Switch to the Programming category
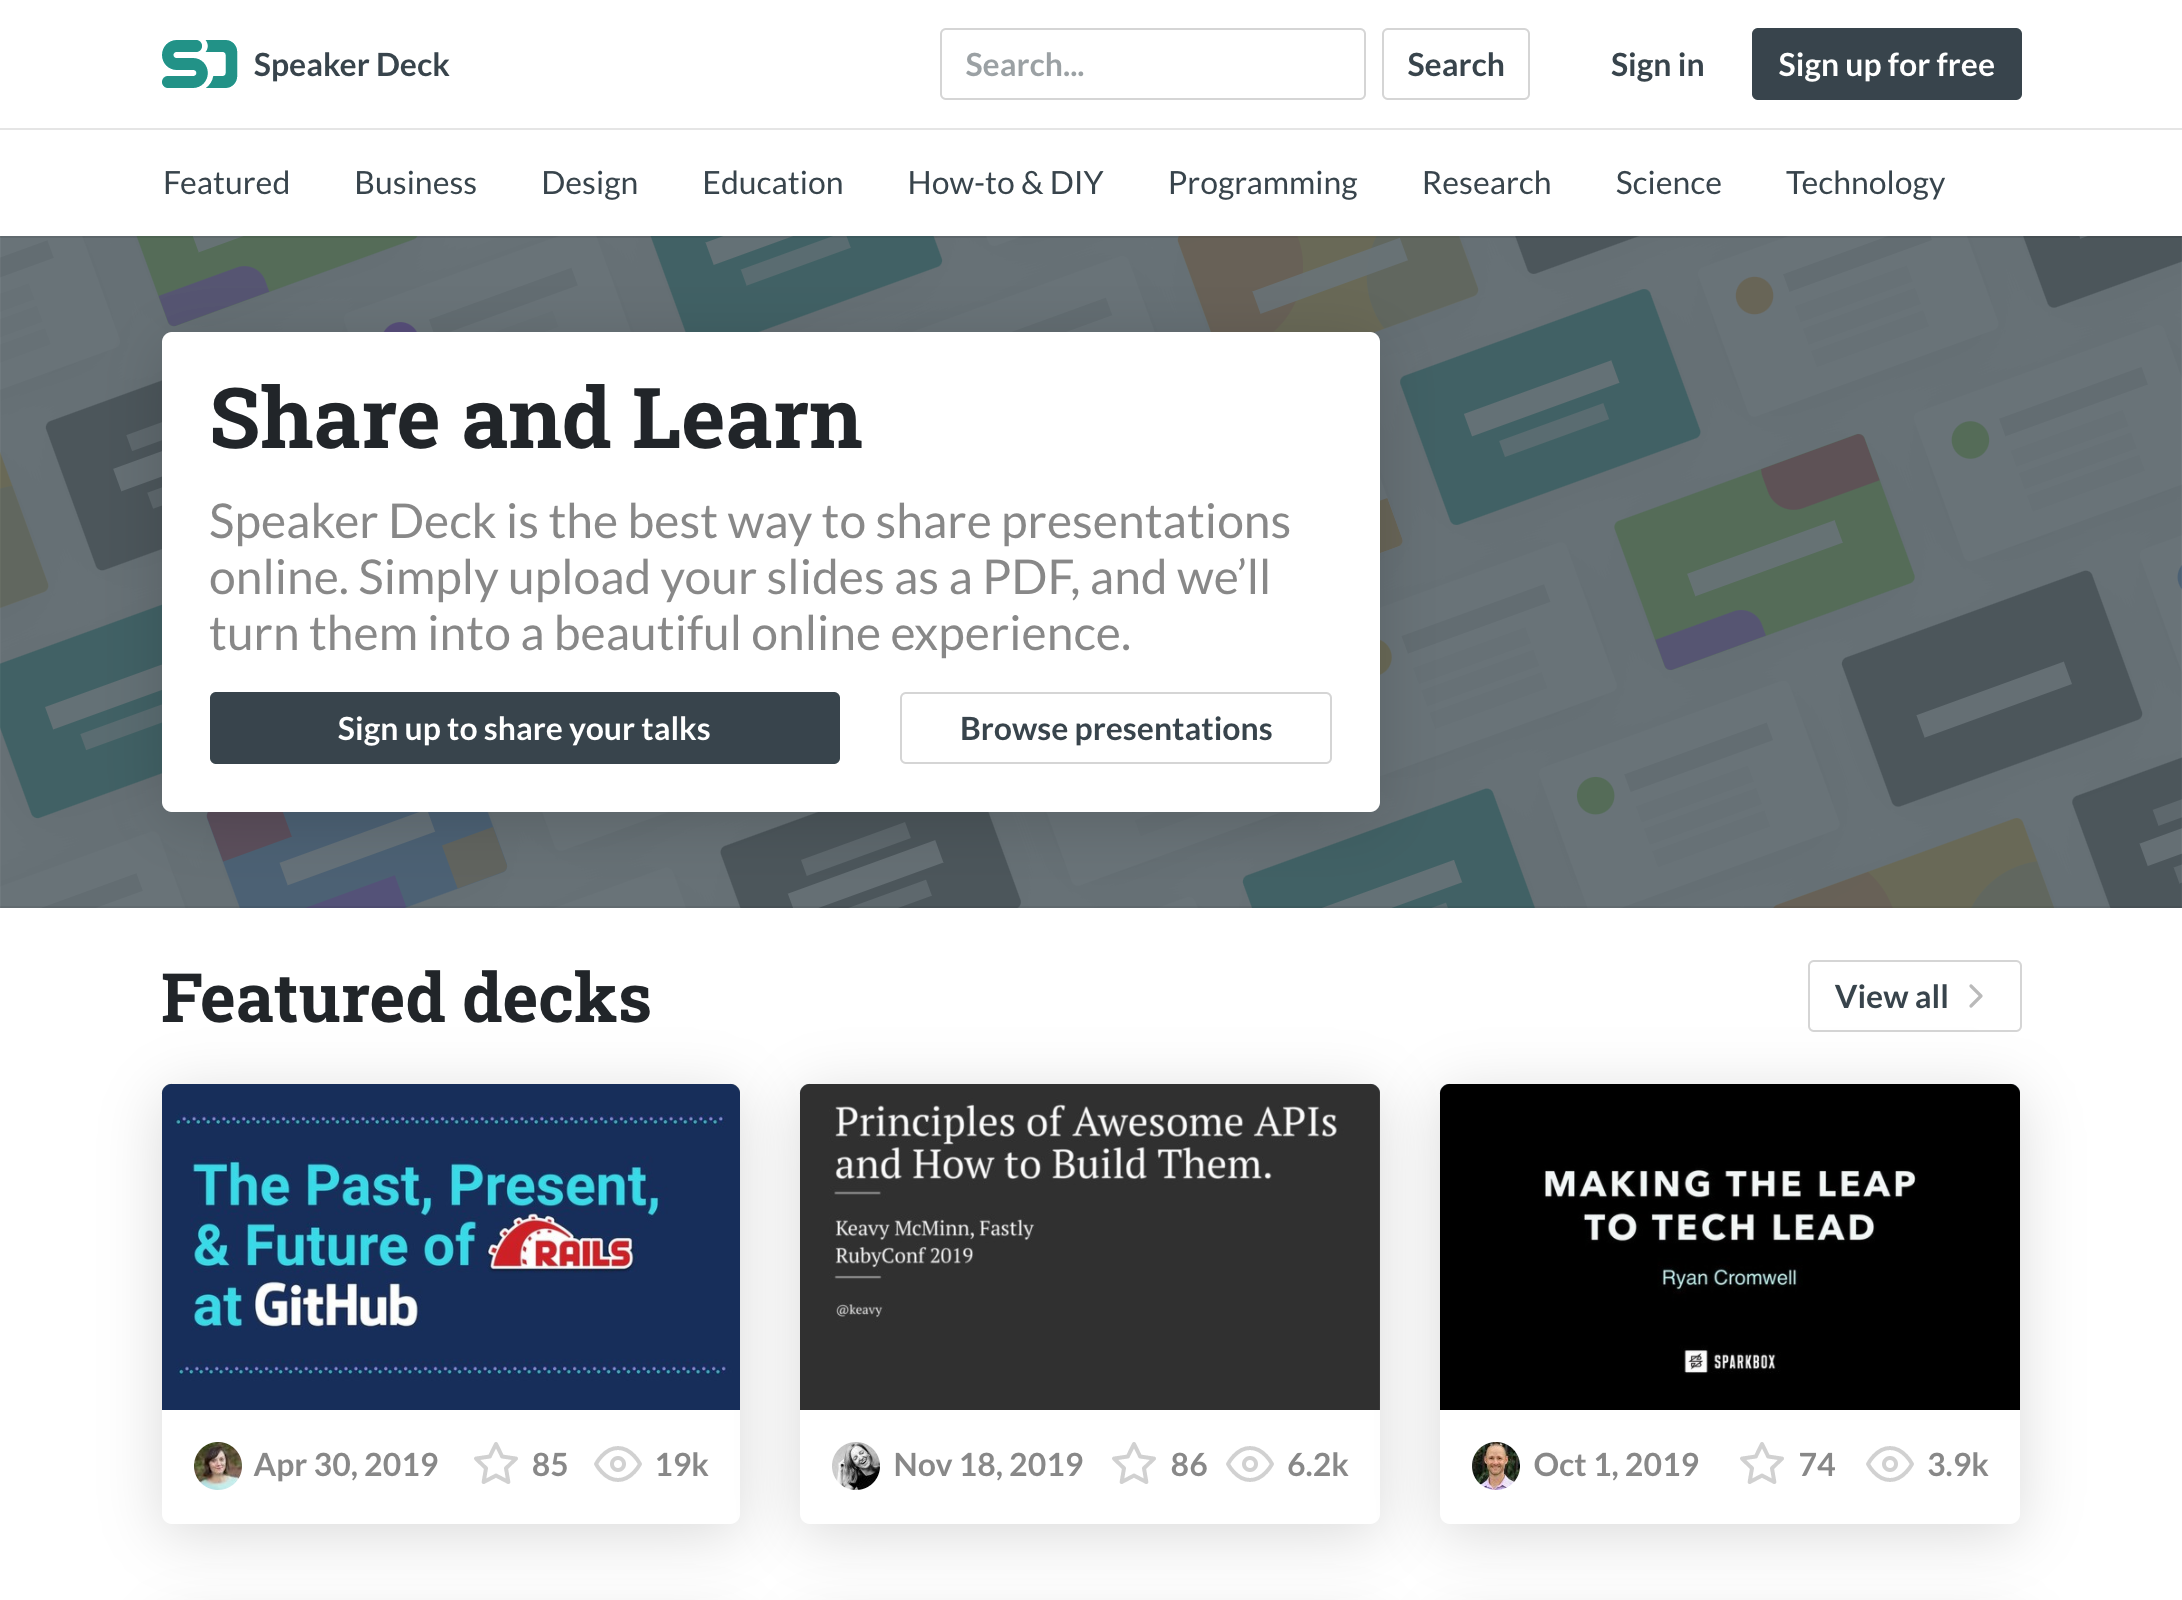The height and width of the screenshot is (1600, 2182). tap(1262, 182)
